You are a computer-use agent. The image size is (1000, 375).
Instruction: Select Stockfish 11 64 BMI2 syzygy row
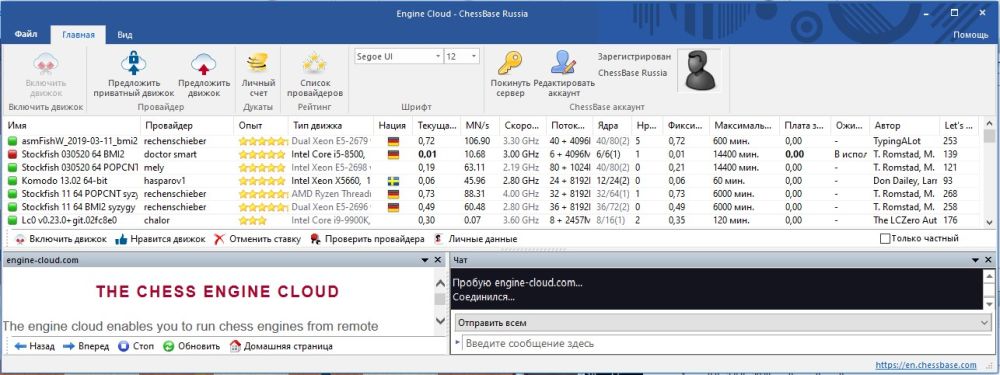tap(492, 207)
